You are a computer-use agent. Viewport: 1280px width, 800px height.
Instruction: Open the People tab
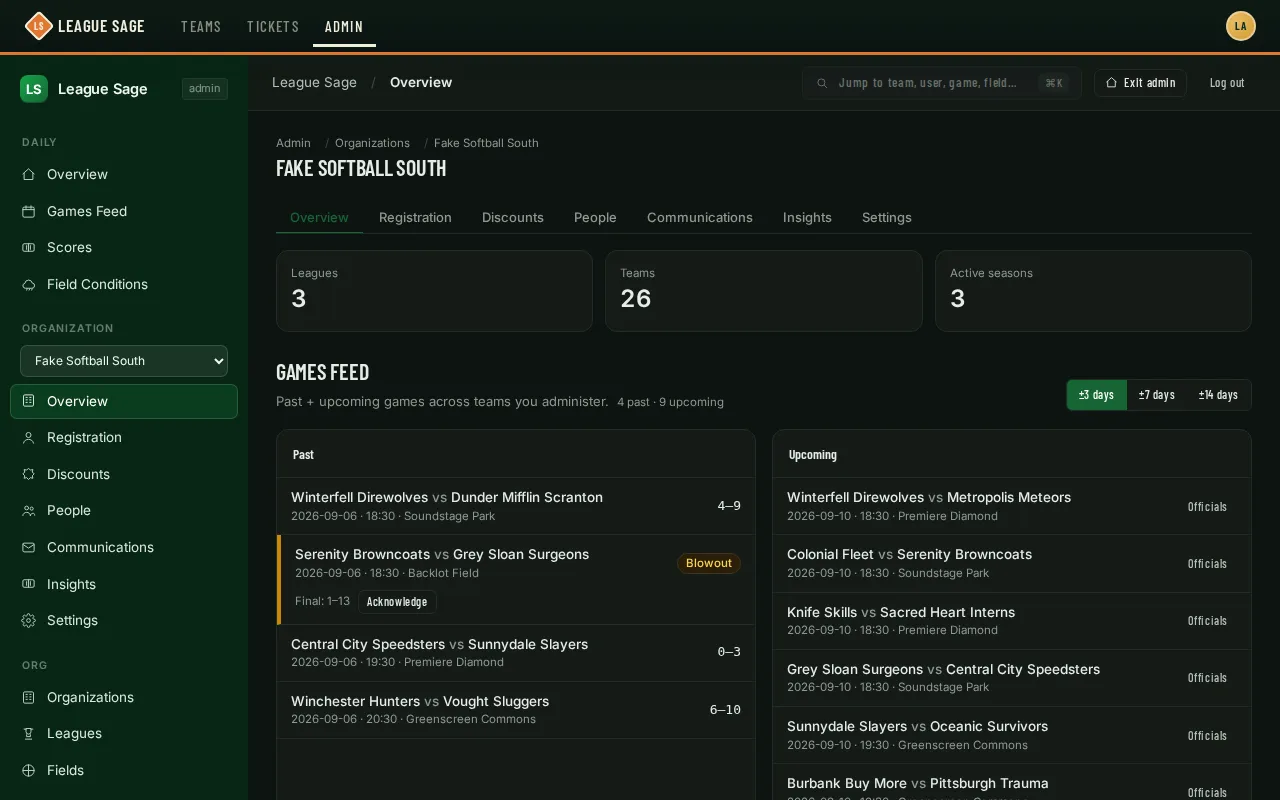click(595, 218)
